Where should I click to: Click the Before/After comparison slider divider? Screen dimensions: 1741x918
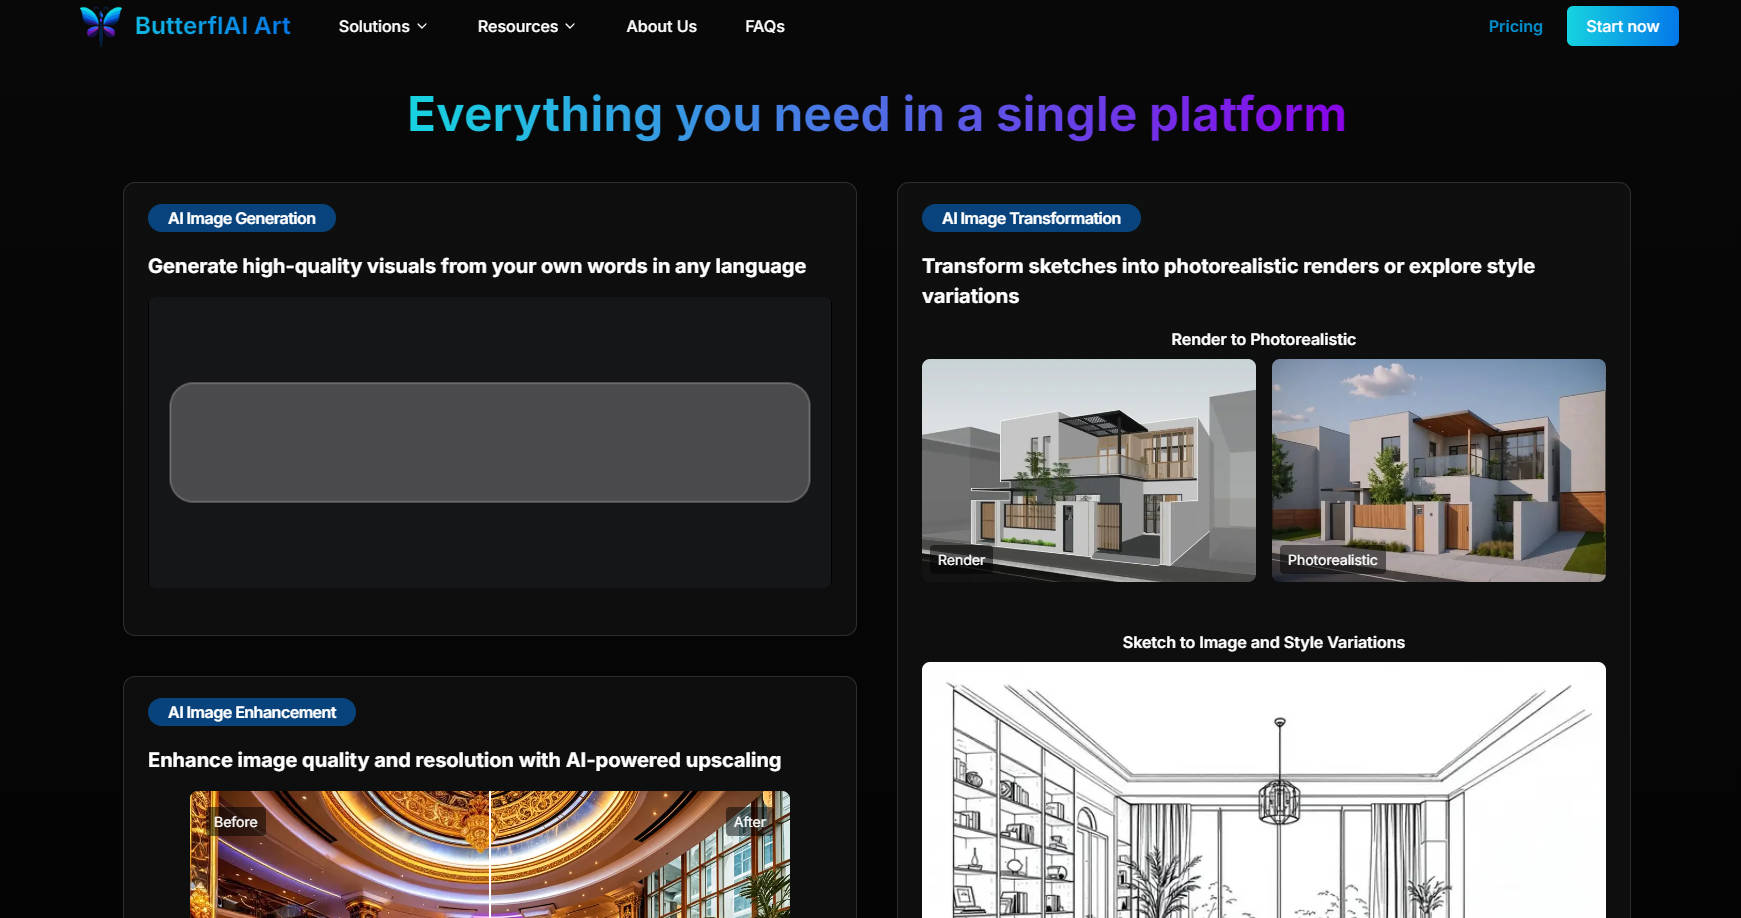(x=490, y=854)
